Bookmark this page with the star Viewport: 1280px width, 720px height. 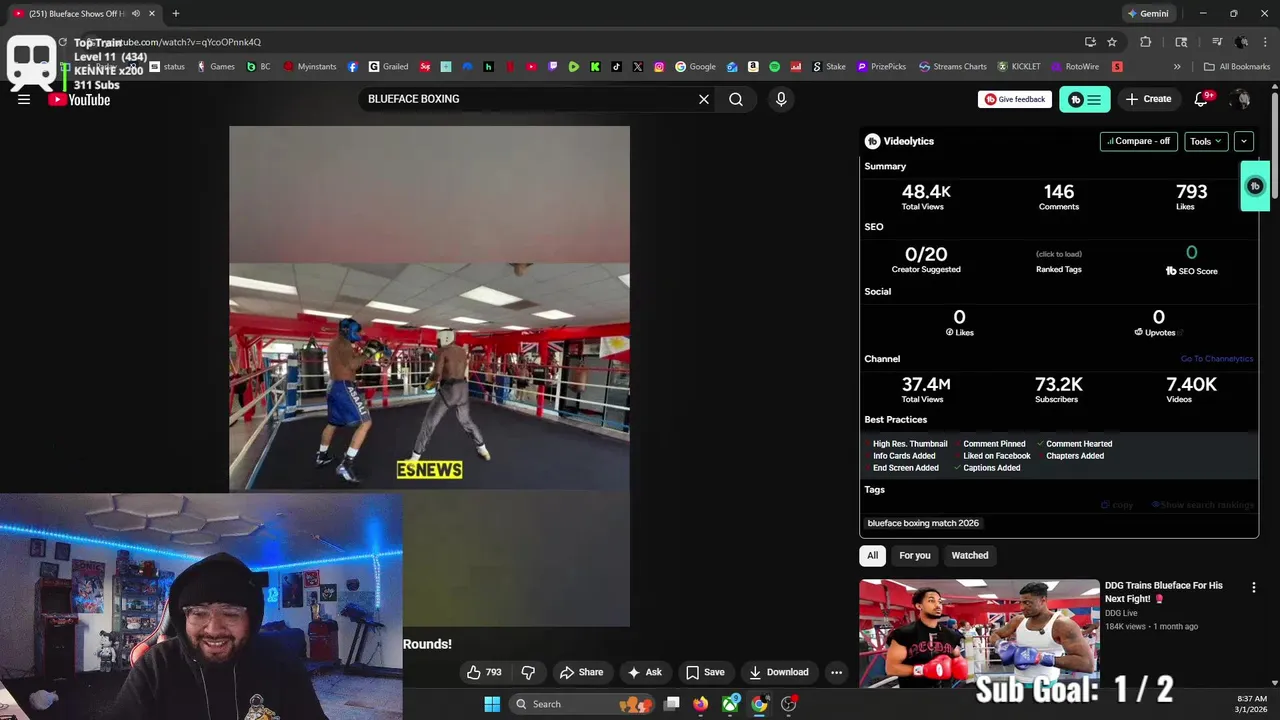coord(1112,42)
